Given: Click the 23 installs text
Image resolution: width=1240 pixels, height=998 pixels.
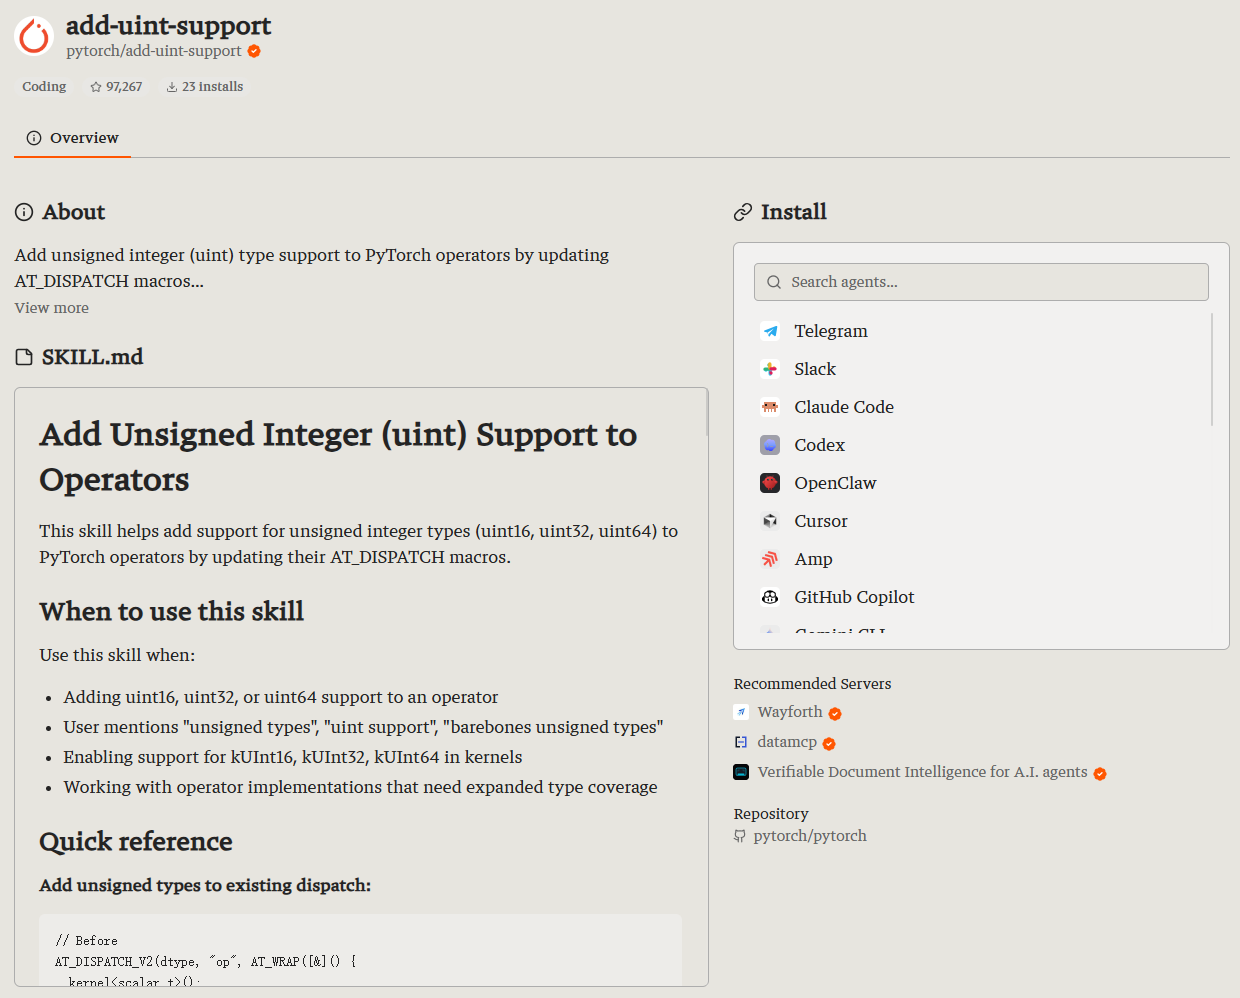Looking at the screenshot, I should click(x=213, y=87).
